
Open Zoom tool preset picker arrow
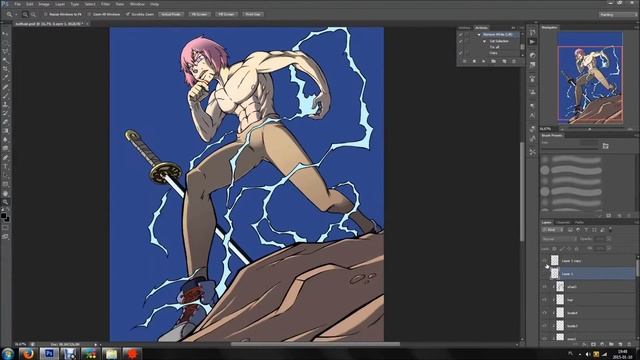pos(16,14)
